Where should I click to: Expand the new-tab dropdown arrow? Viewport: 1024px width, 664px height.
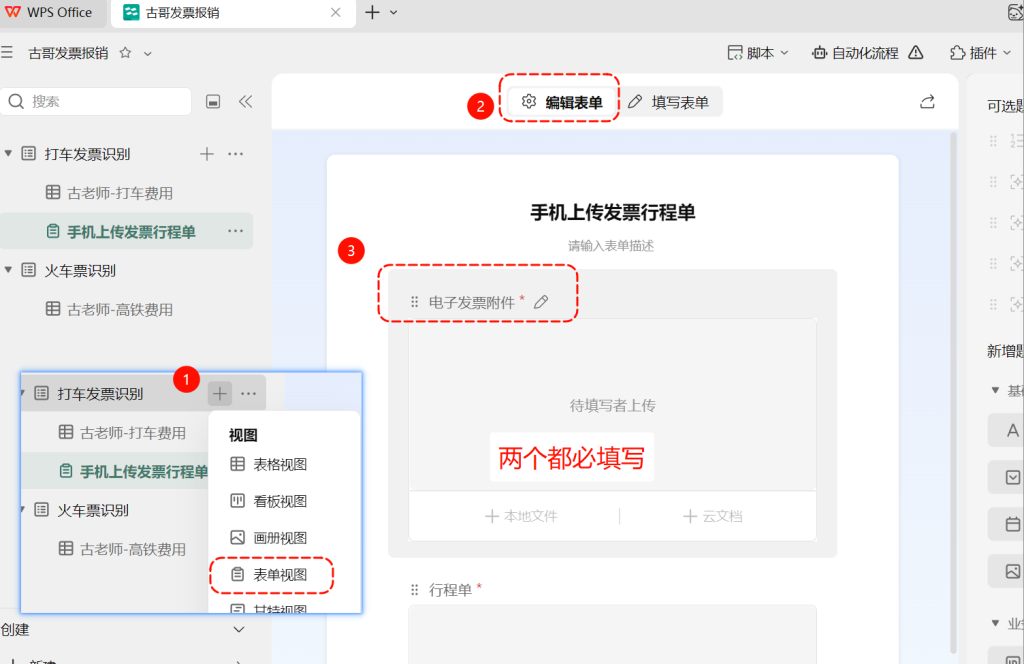394,12
